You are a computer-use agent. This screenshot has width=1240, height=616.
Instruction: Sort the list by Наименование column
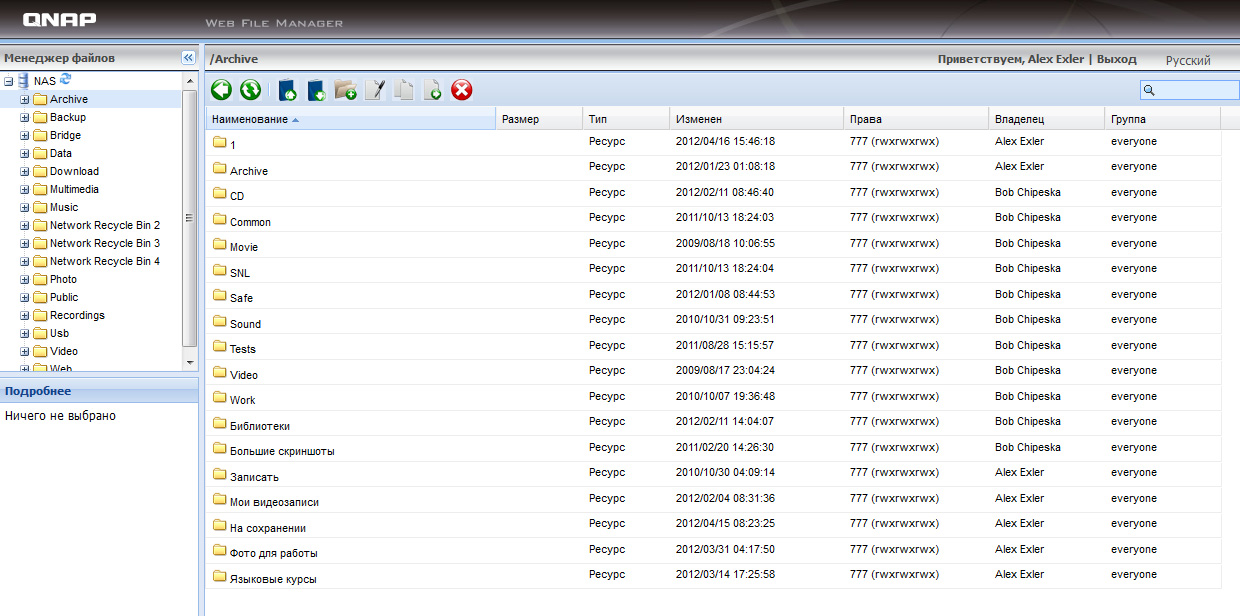(250, 120)
